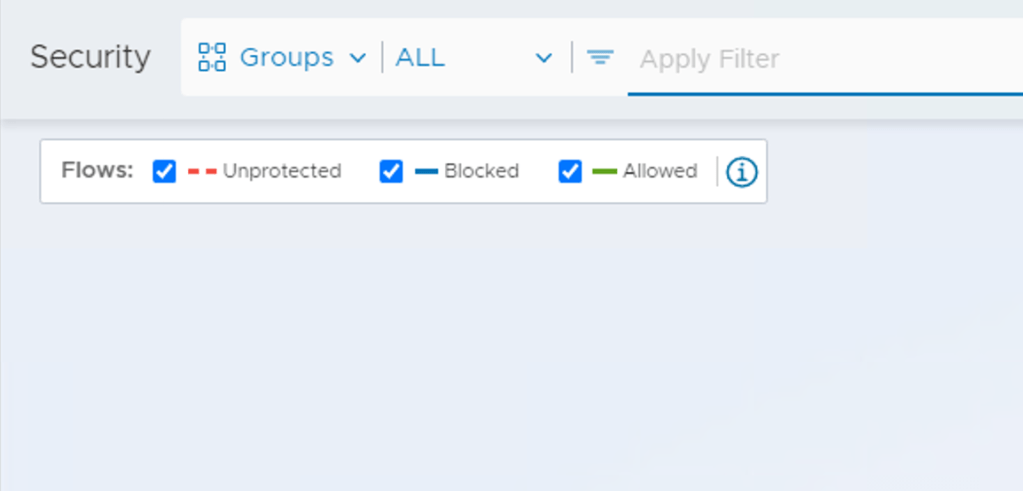Image resolution: width=1023 pixels, height=491 pixels.
Task: Click the empty canvas below the legend
Action: point(500,350)
